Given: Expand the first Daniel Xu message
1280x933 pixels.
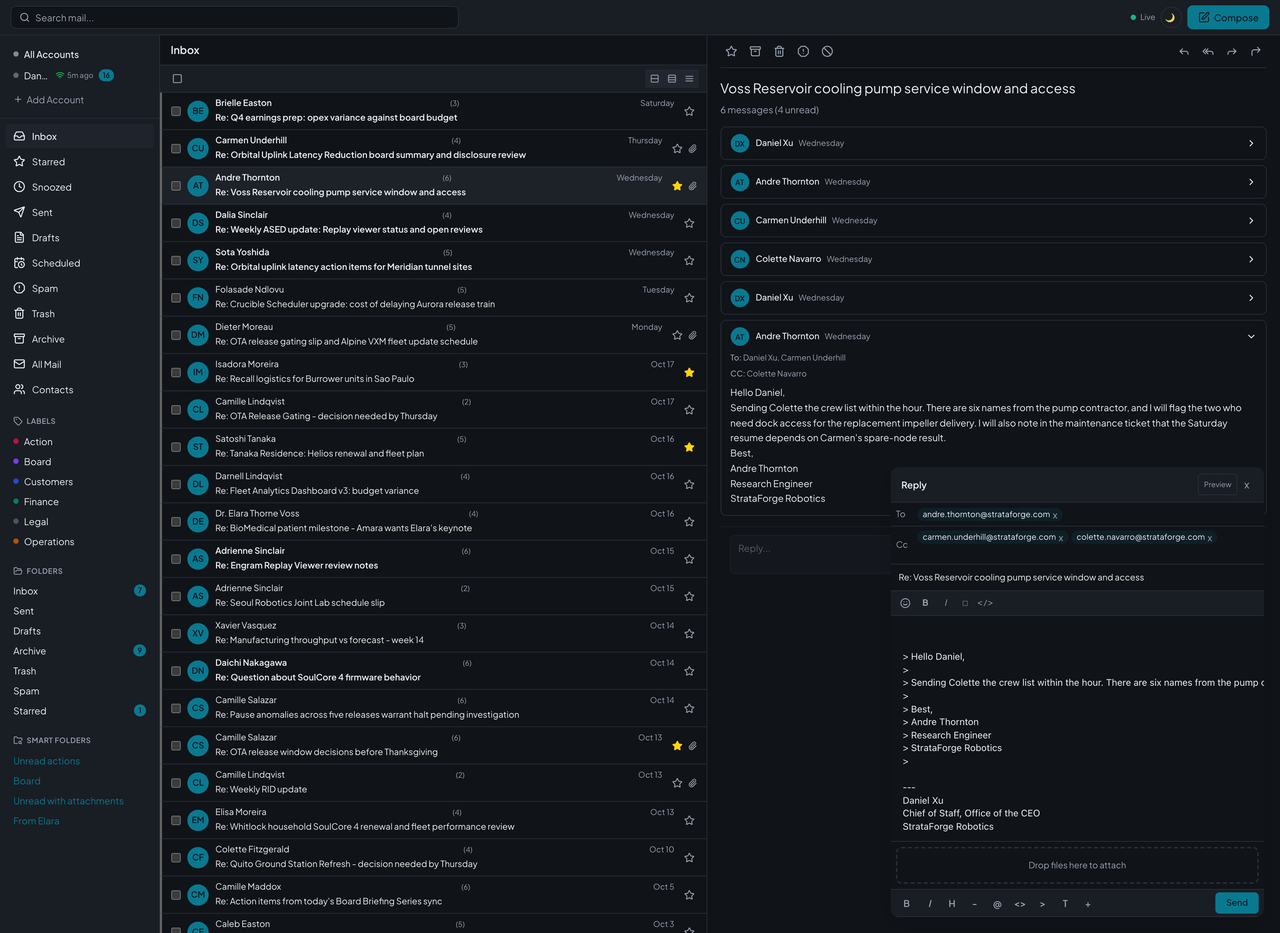Looking at the screenshot, I should point(993,143).
